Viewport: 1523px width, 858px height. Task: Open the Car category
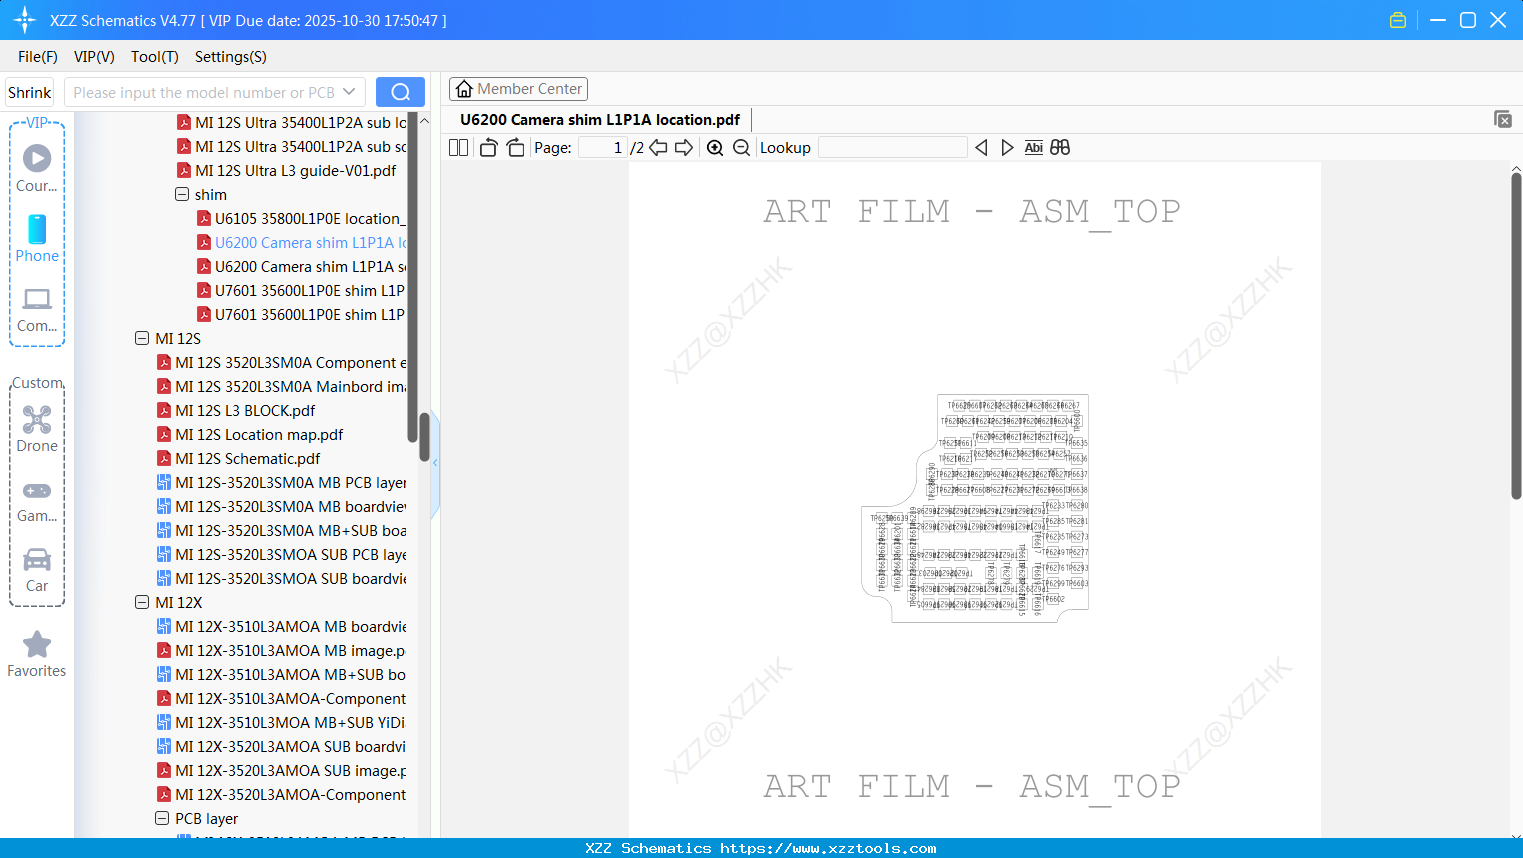(37, 569)
